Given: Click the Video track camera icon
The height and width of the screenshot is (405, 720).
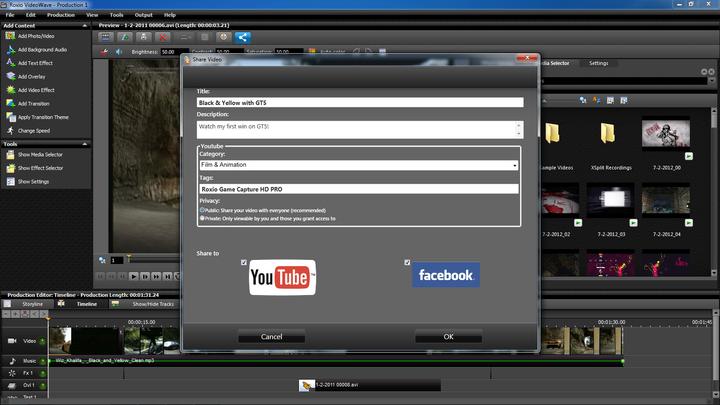Looking at the screenshot, I should point(12,341).
